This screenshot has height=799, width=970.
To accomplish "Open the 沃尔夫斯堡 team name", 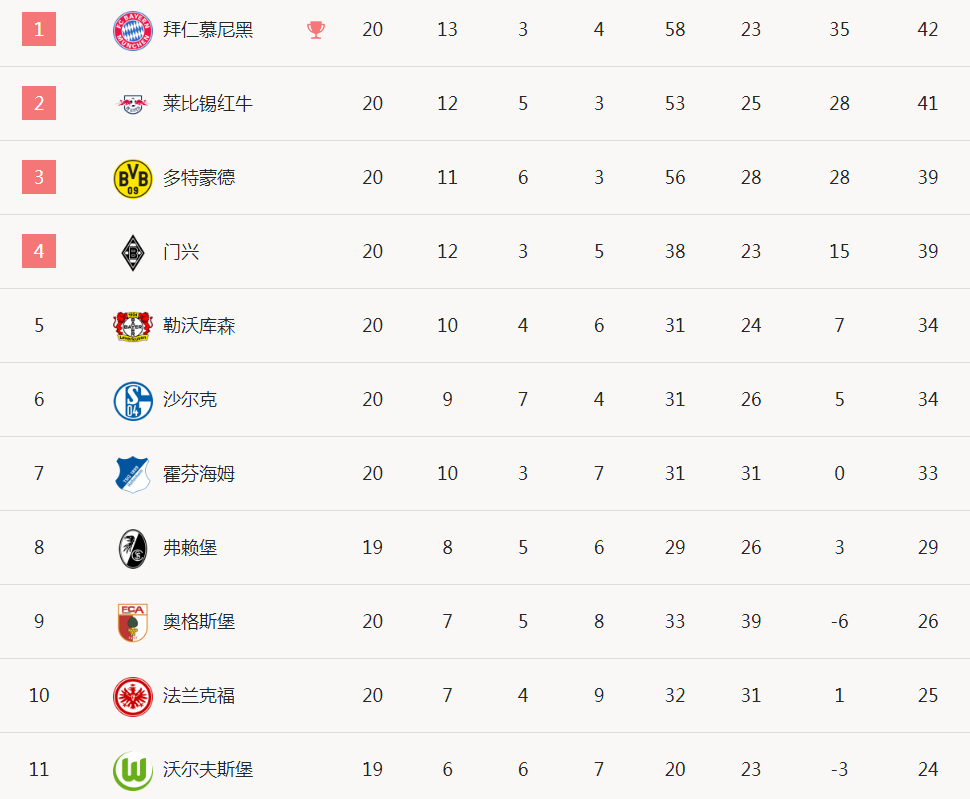I will tap(208, 770).
